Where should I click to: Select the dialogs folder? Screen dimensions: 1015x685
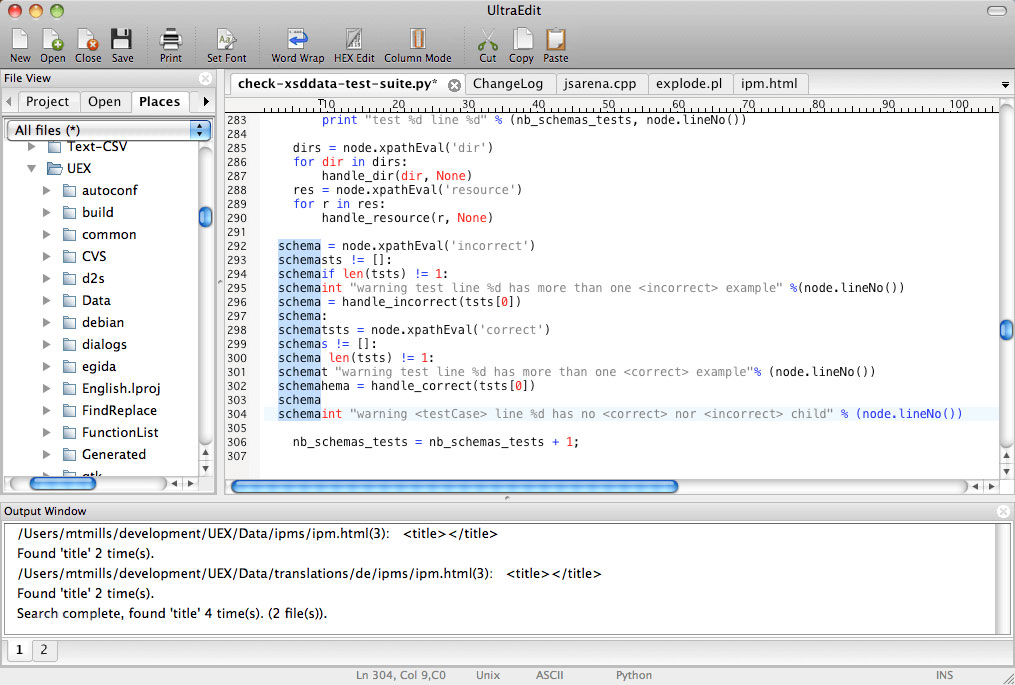pos(104,344)
